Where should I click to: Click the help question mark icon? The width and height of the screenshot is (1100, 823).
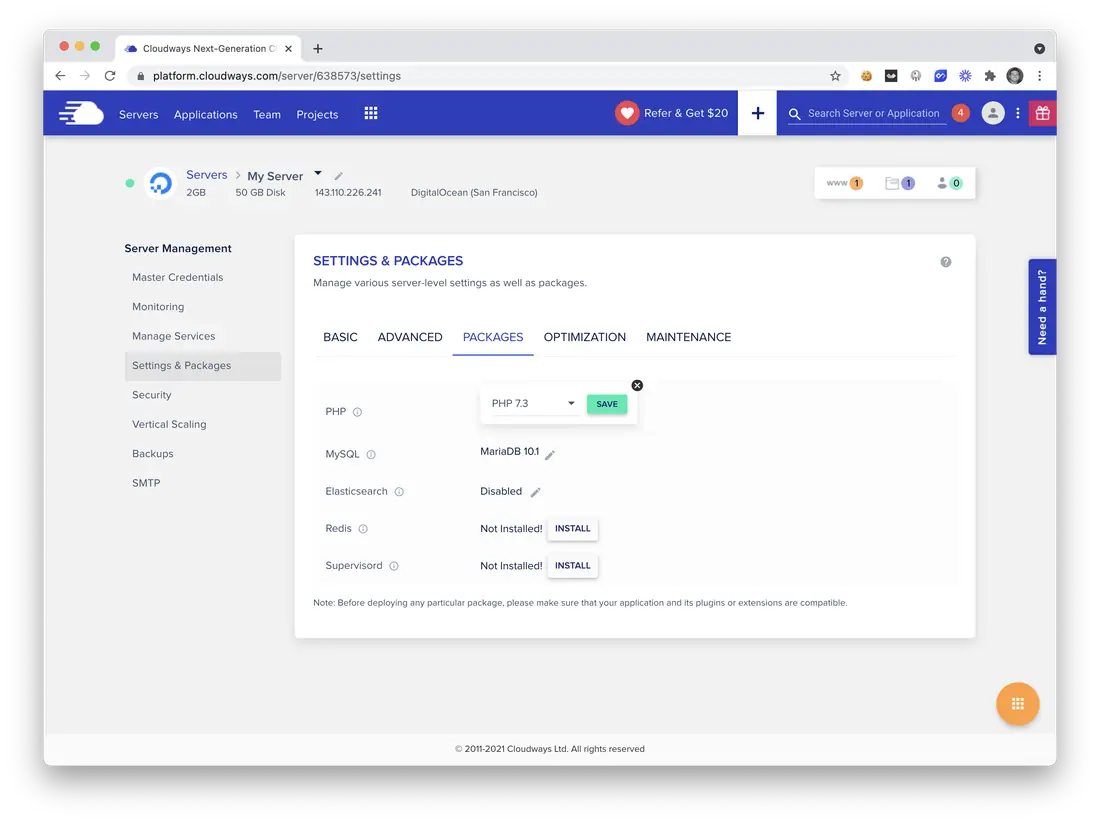pyautogui.click(x=946, y=262)
